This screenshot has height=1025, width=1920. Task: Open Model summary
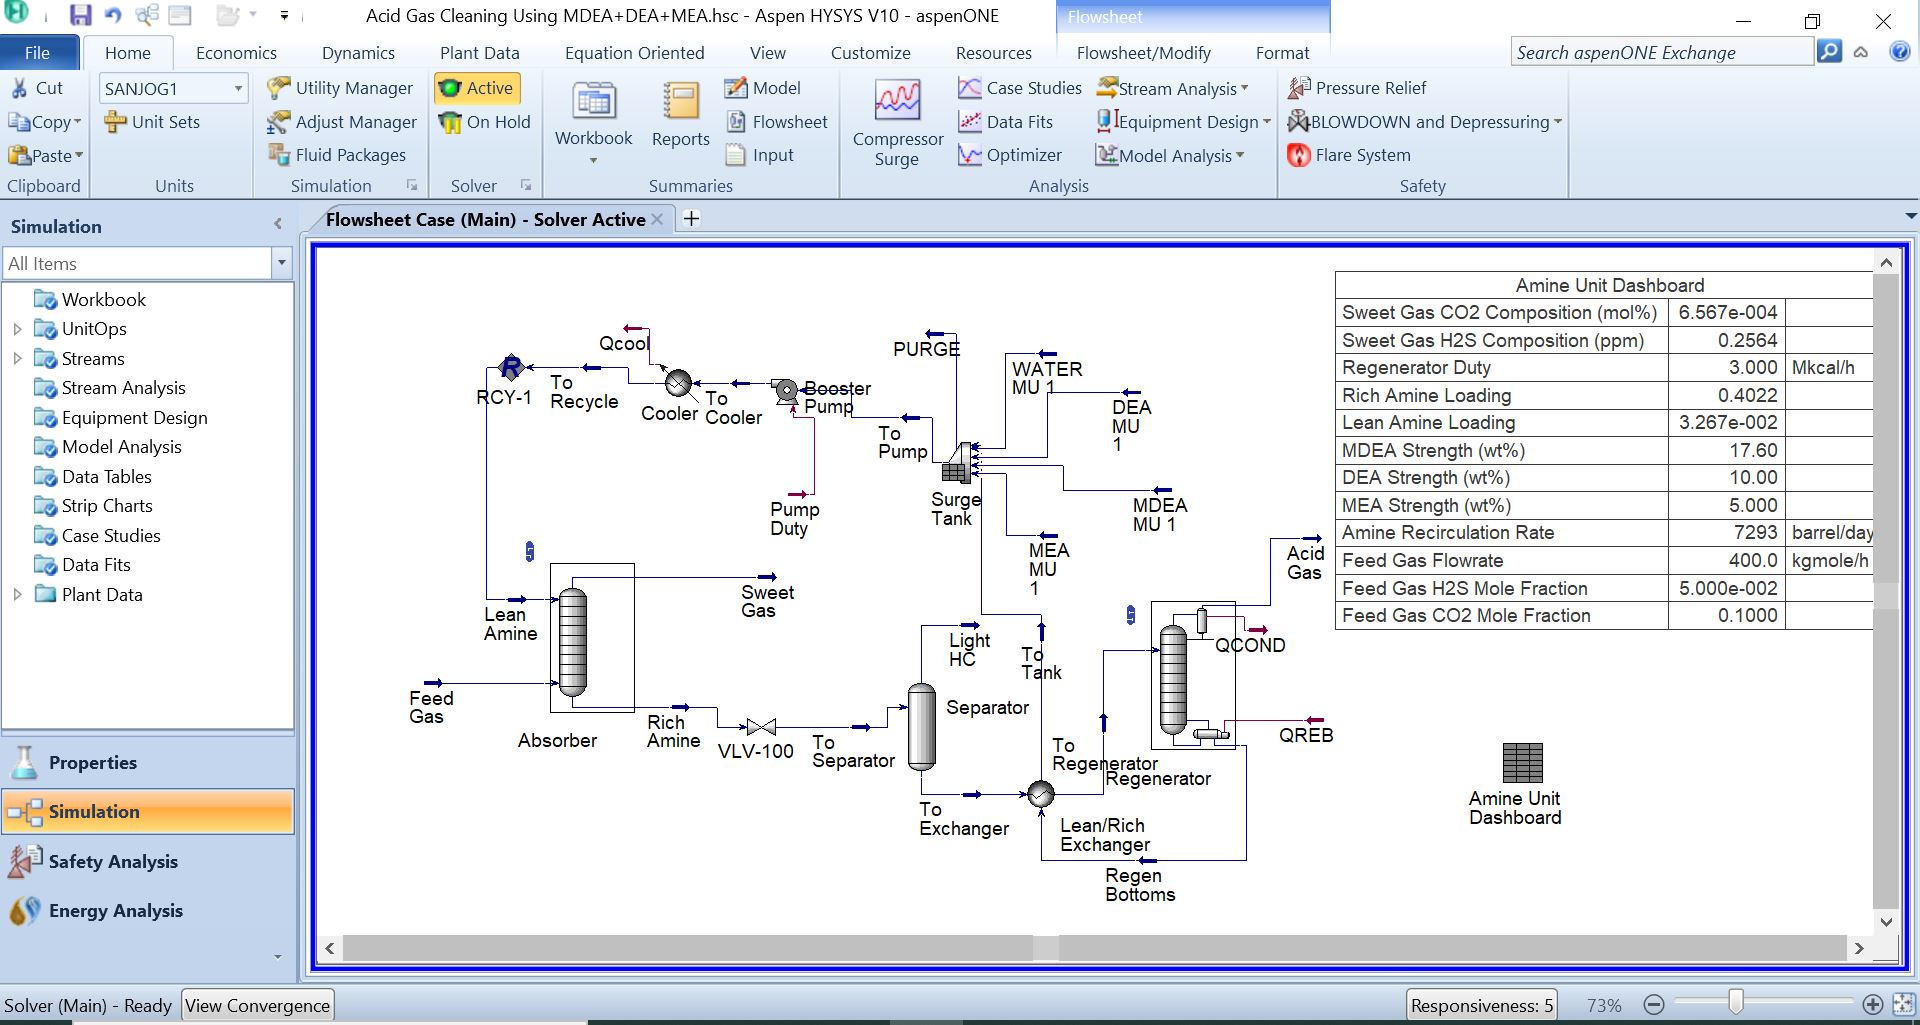(x=763, y=88)
